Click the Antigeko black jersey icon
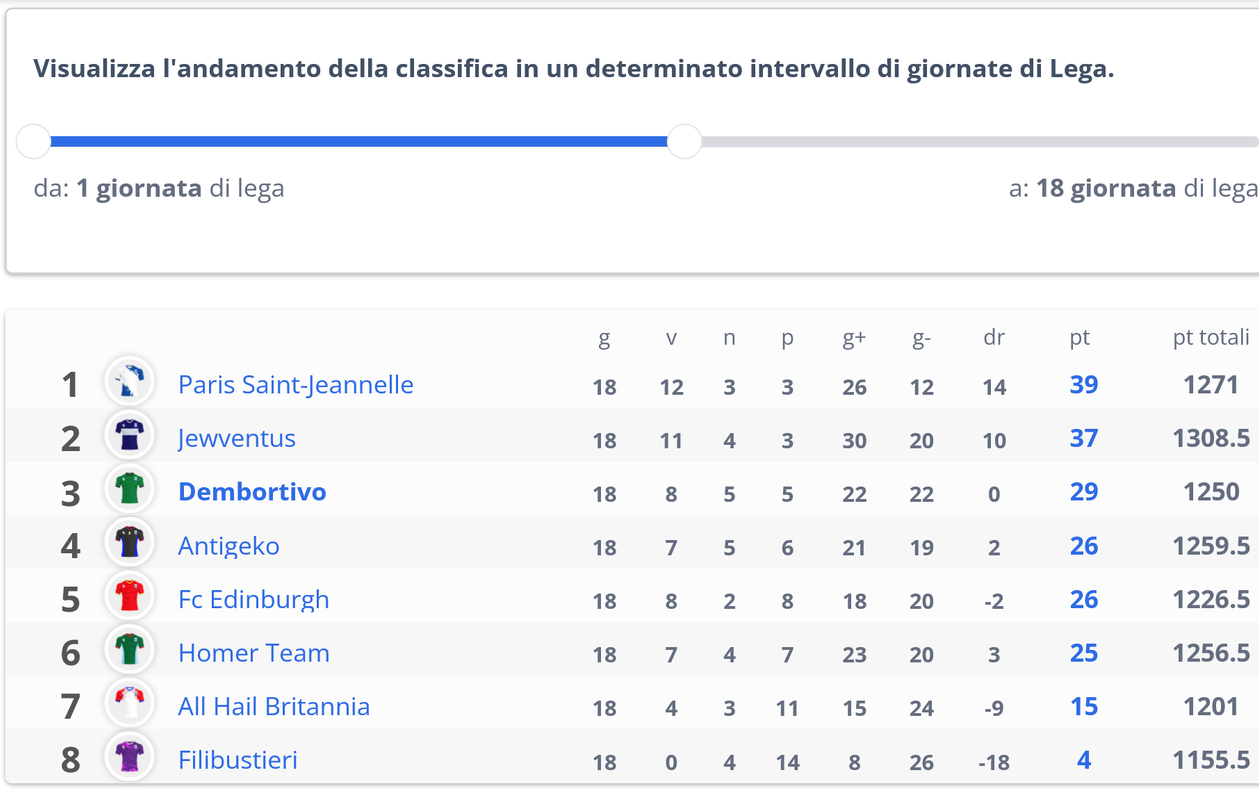This screenshot has height=800, width=1259. coord(130,545)
